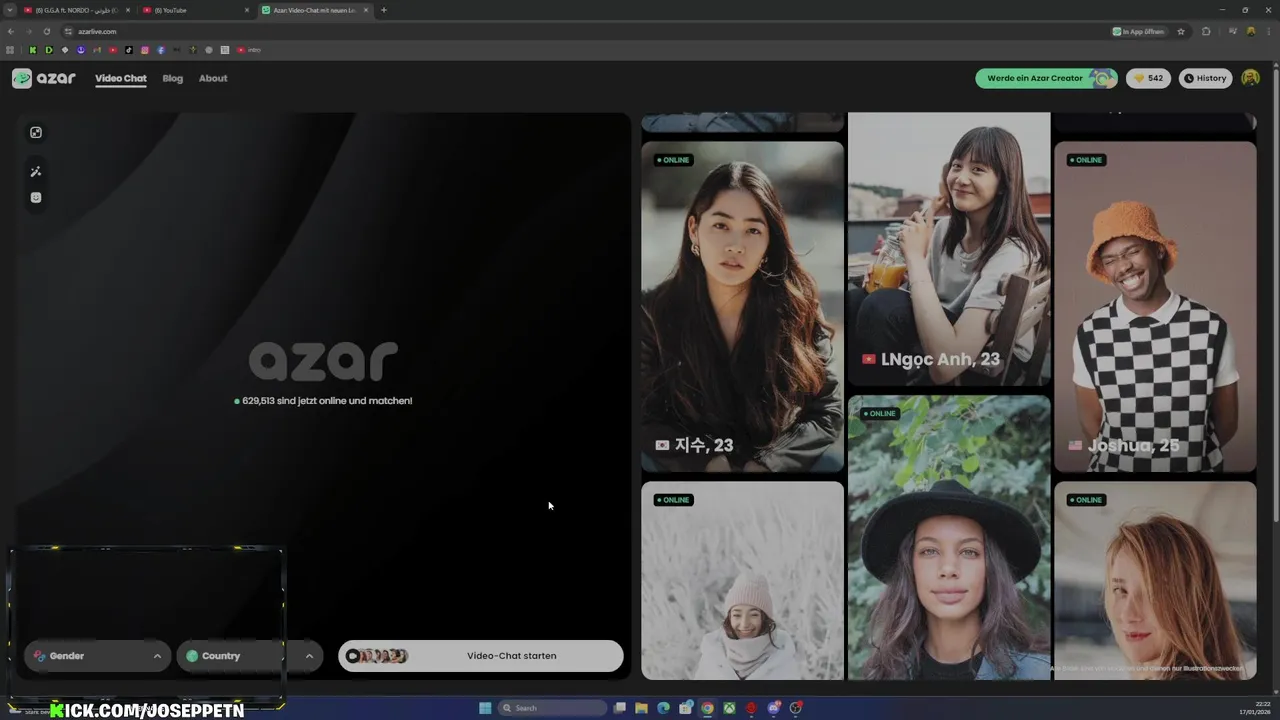The image size is (1280, 720).
Task: Open the Instagram bookmark
Action: tap(145, 49)
